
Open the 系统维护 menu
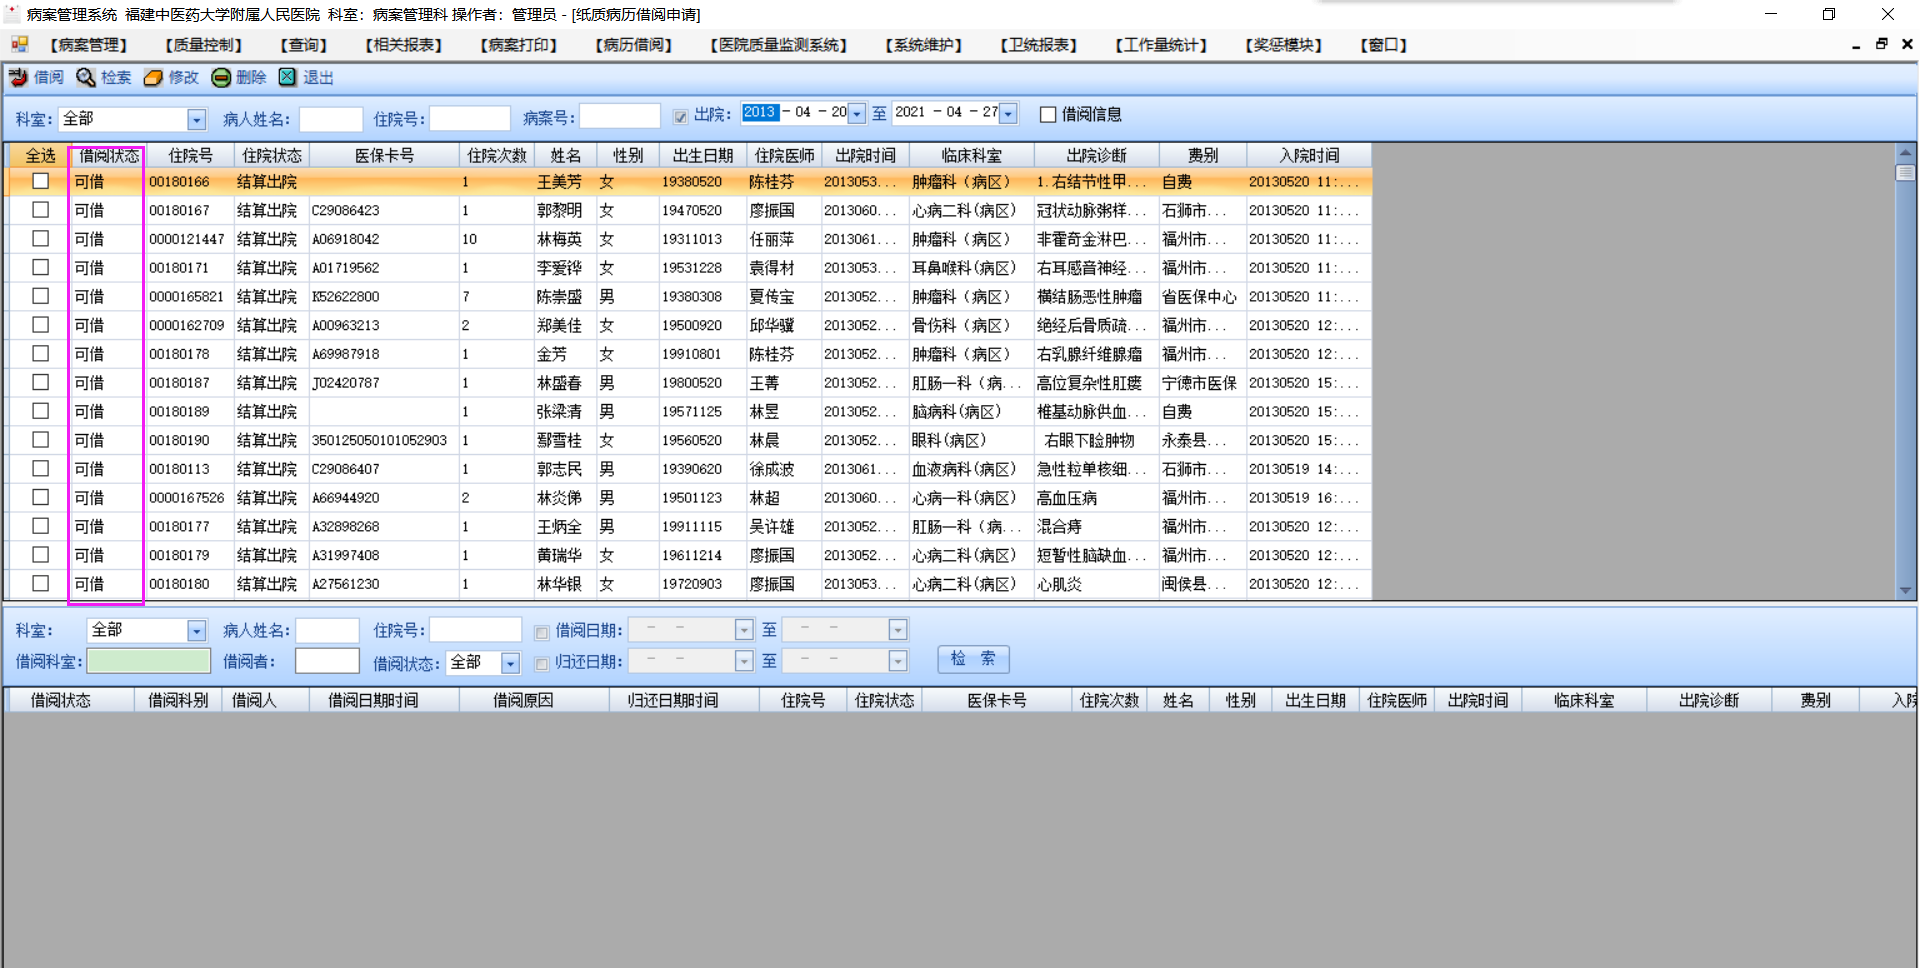924,45
